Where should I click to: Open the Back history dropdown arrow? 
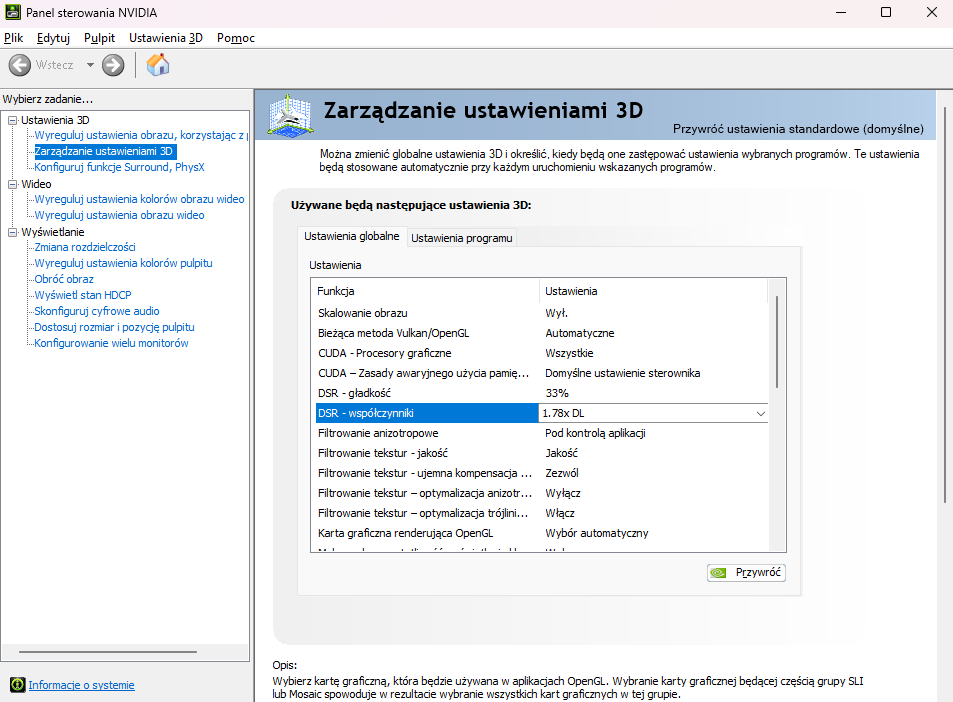[x=90, y=65]
